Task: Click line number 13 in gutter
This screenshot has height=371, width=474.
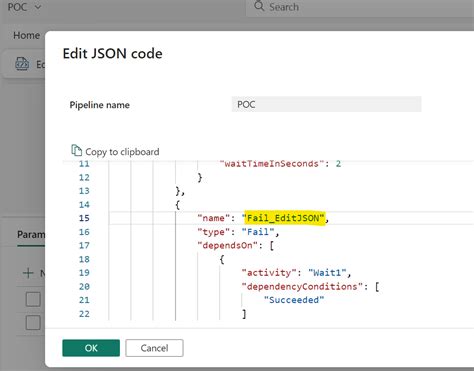Action: (84, 191)
